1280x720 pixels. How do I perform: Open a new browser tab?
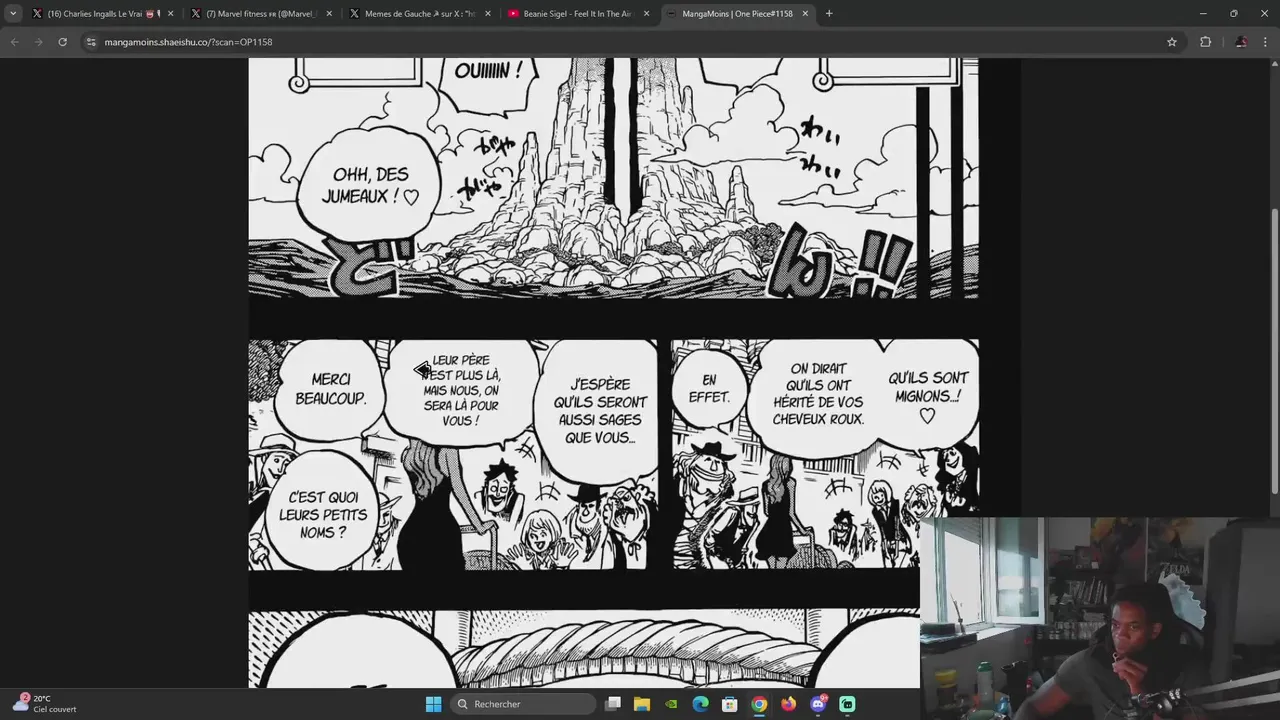tap(829, 14)
